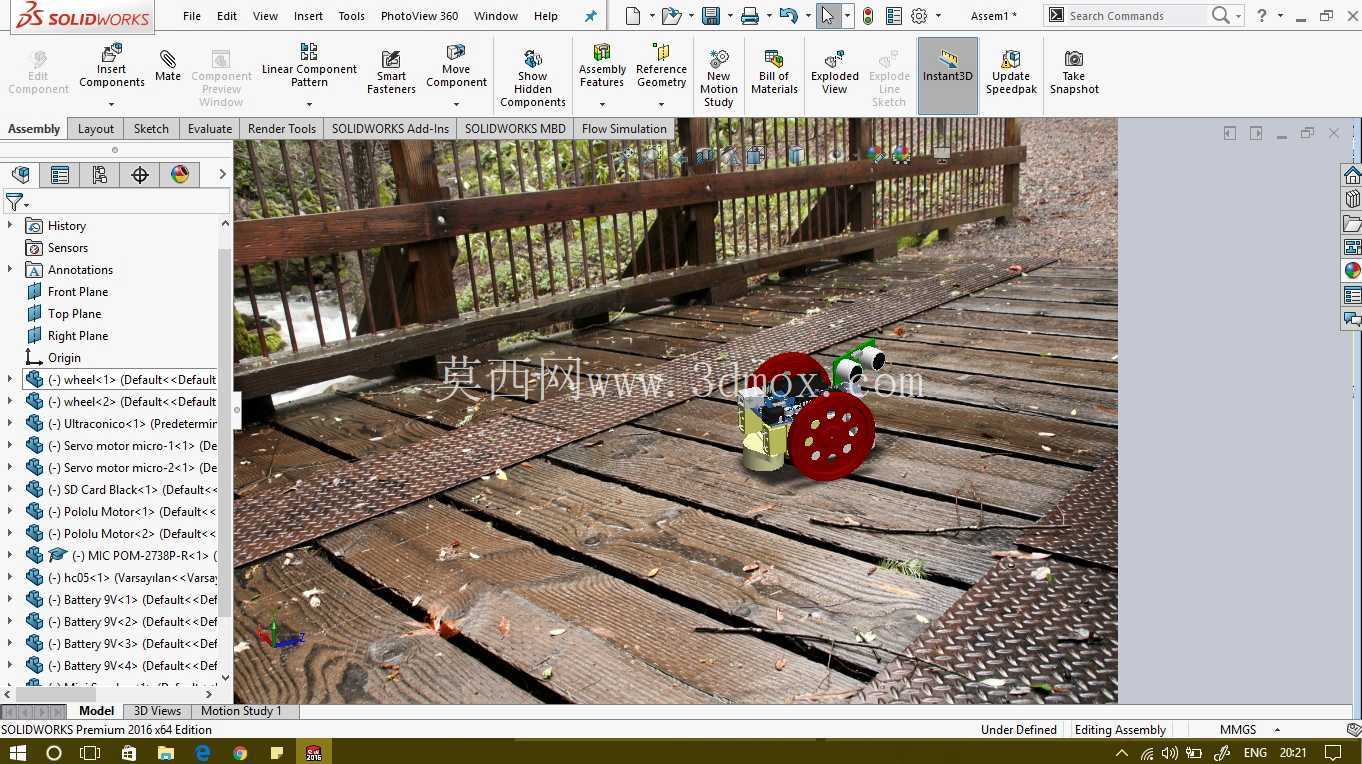Viewport: 1362px width, 764px height.
Task: Start a New Motion Study
Action: point(718,78)
